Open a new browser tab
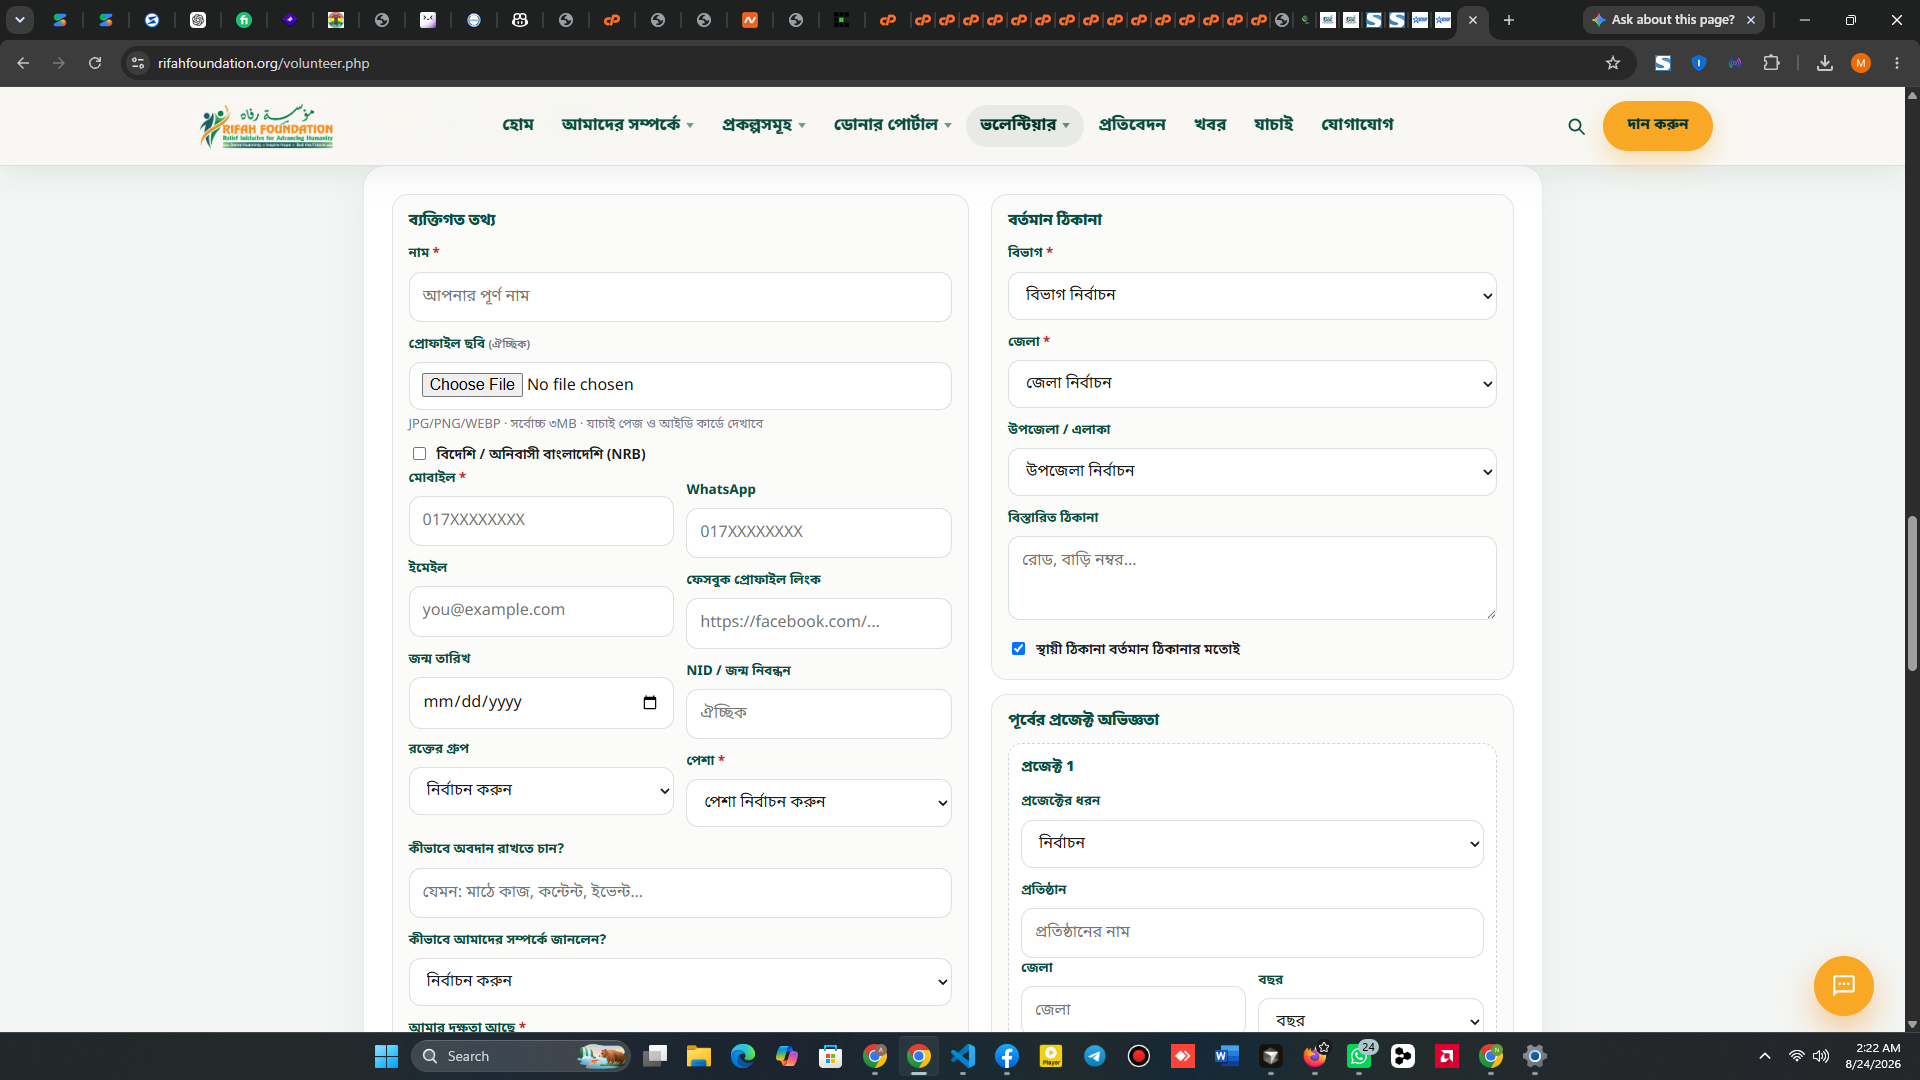 pyautogui.click(x=1509, y=20)
